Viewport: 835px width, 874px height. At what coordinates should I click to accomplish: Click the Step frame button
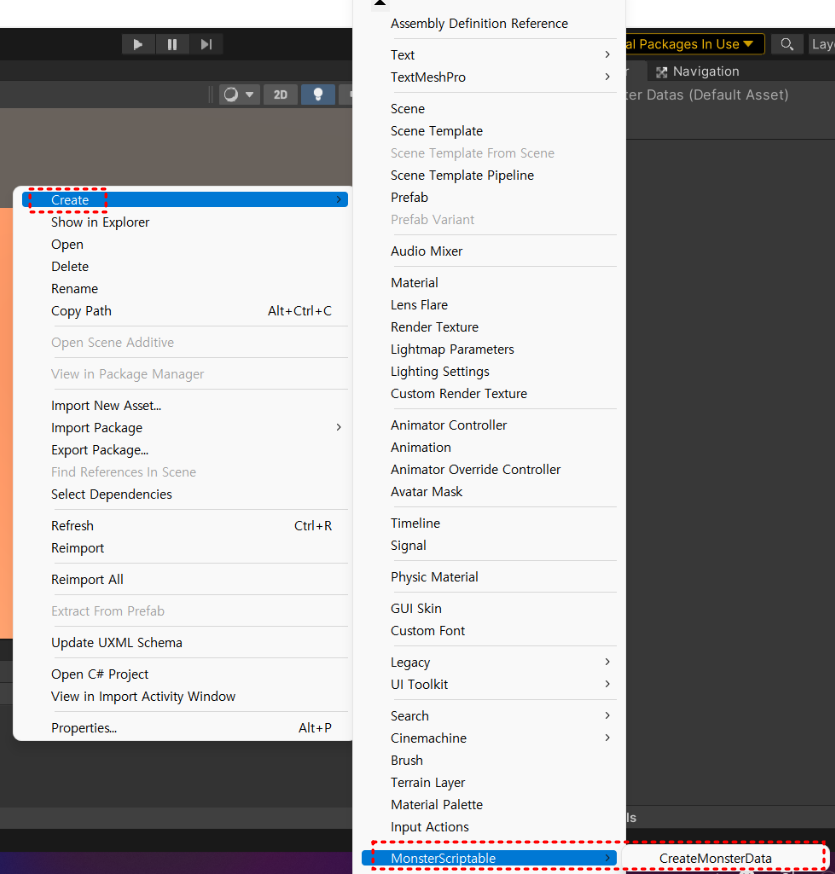point(206,44)
